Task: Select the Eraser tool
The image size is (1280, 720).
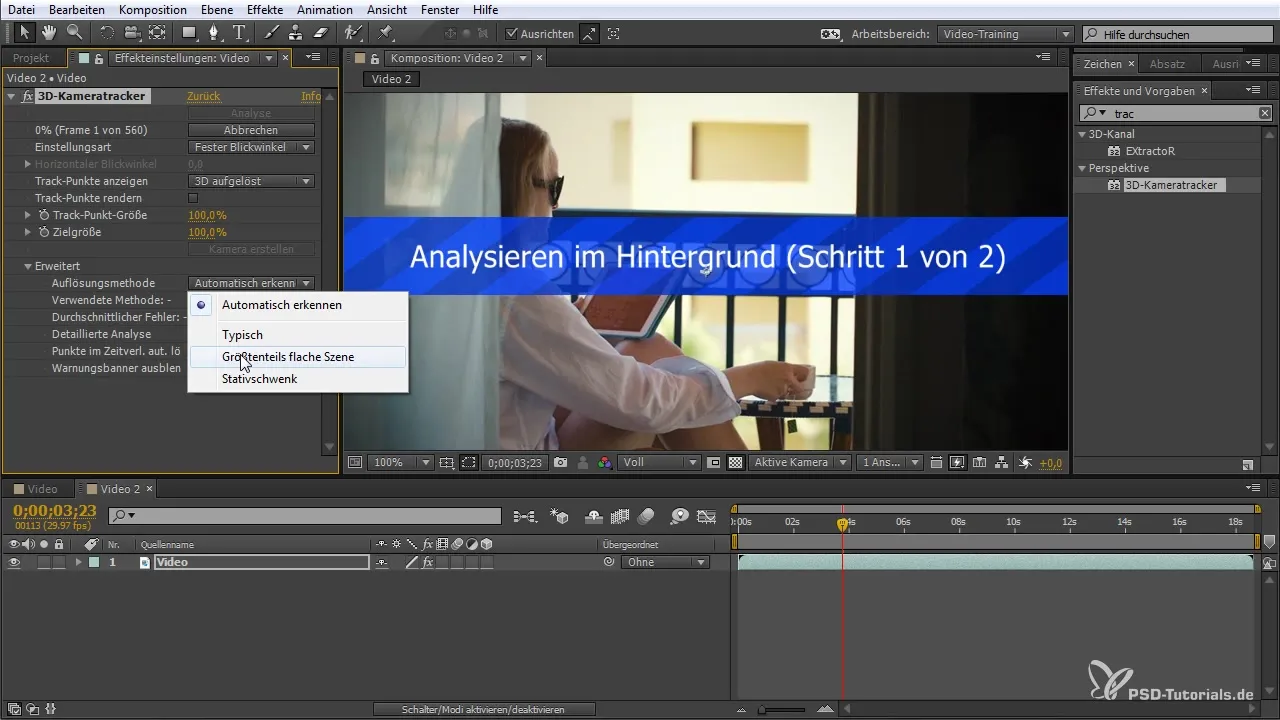Action: (x=320, y=33)
